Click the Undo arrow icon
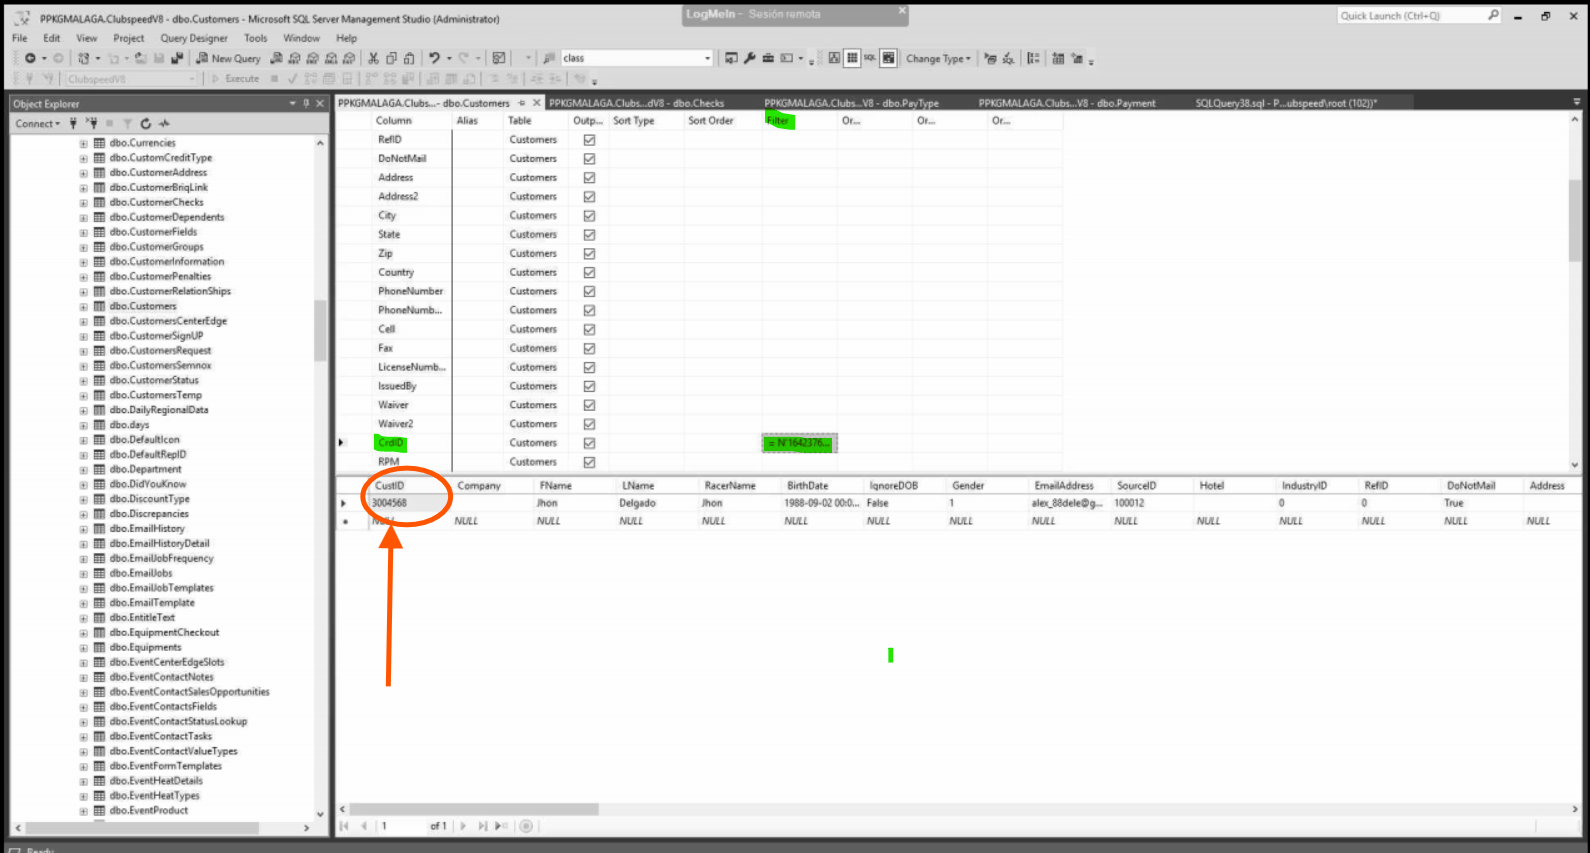This screenshot has height=853, width=1590. pos(434,58)
